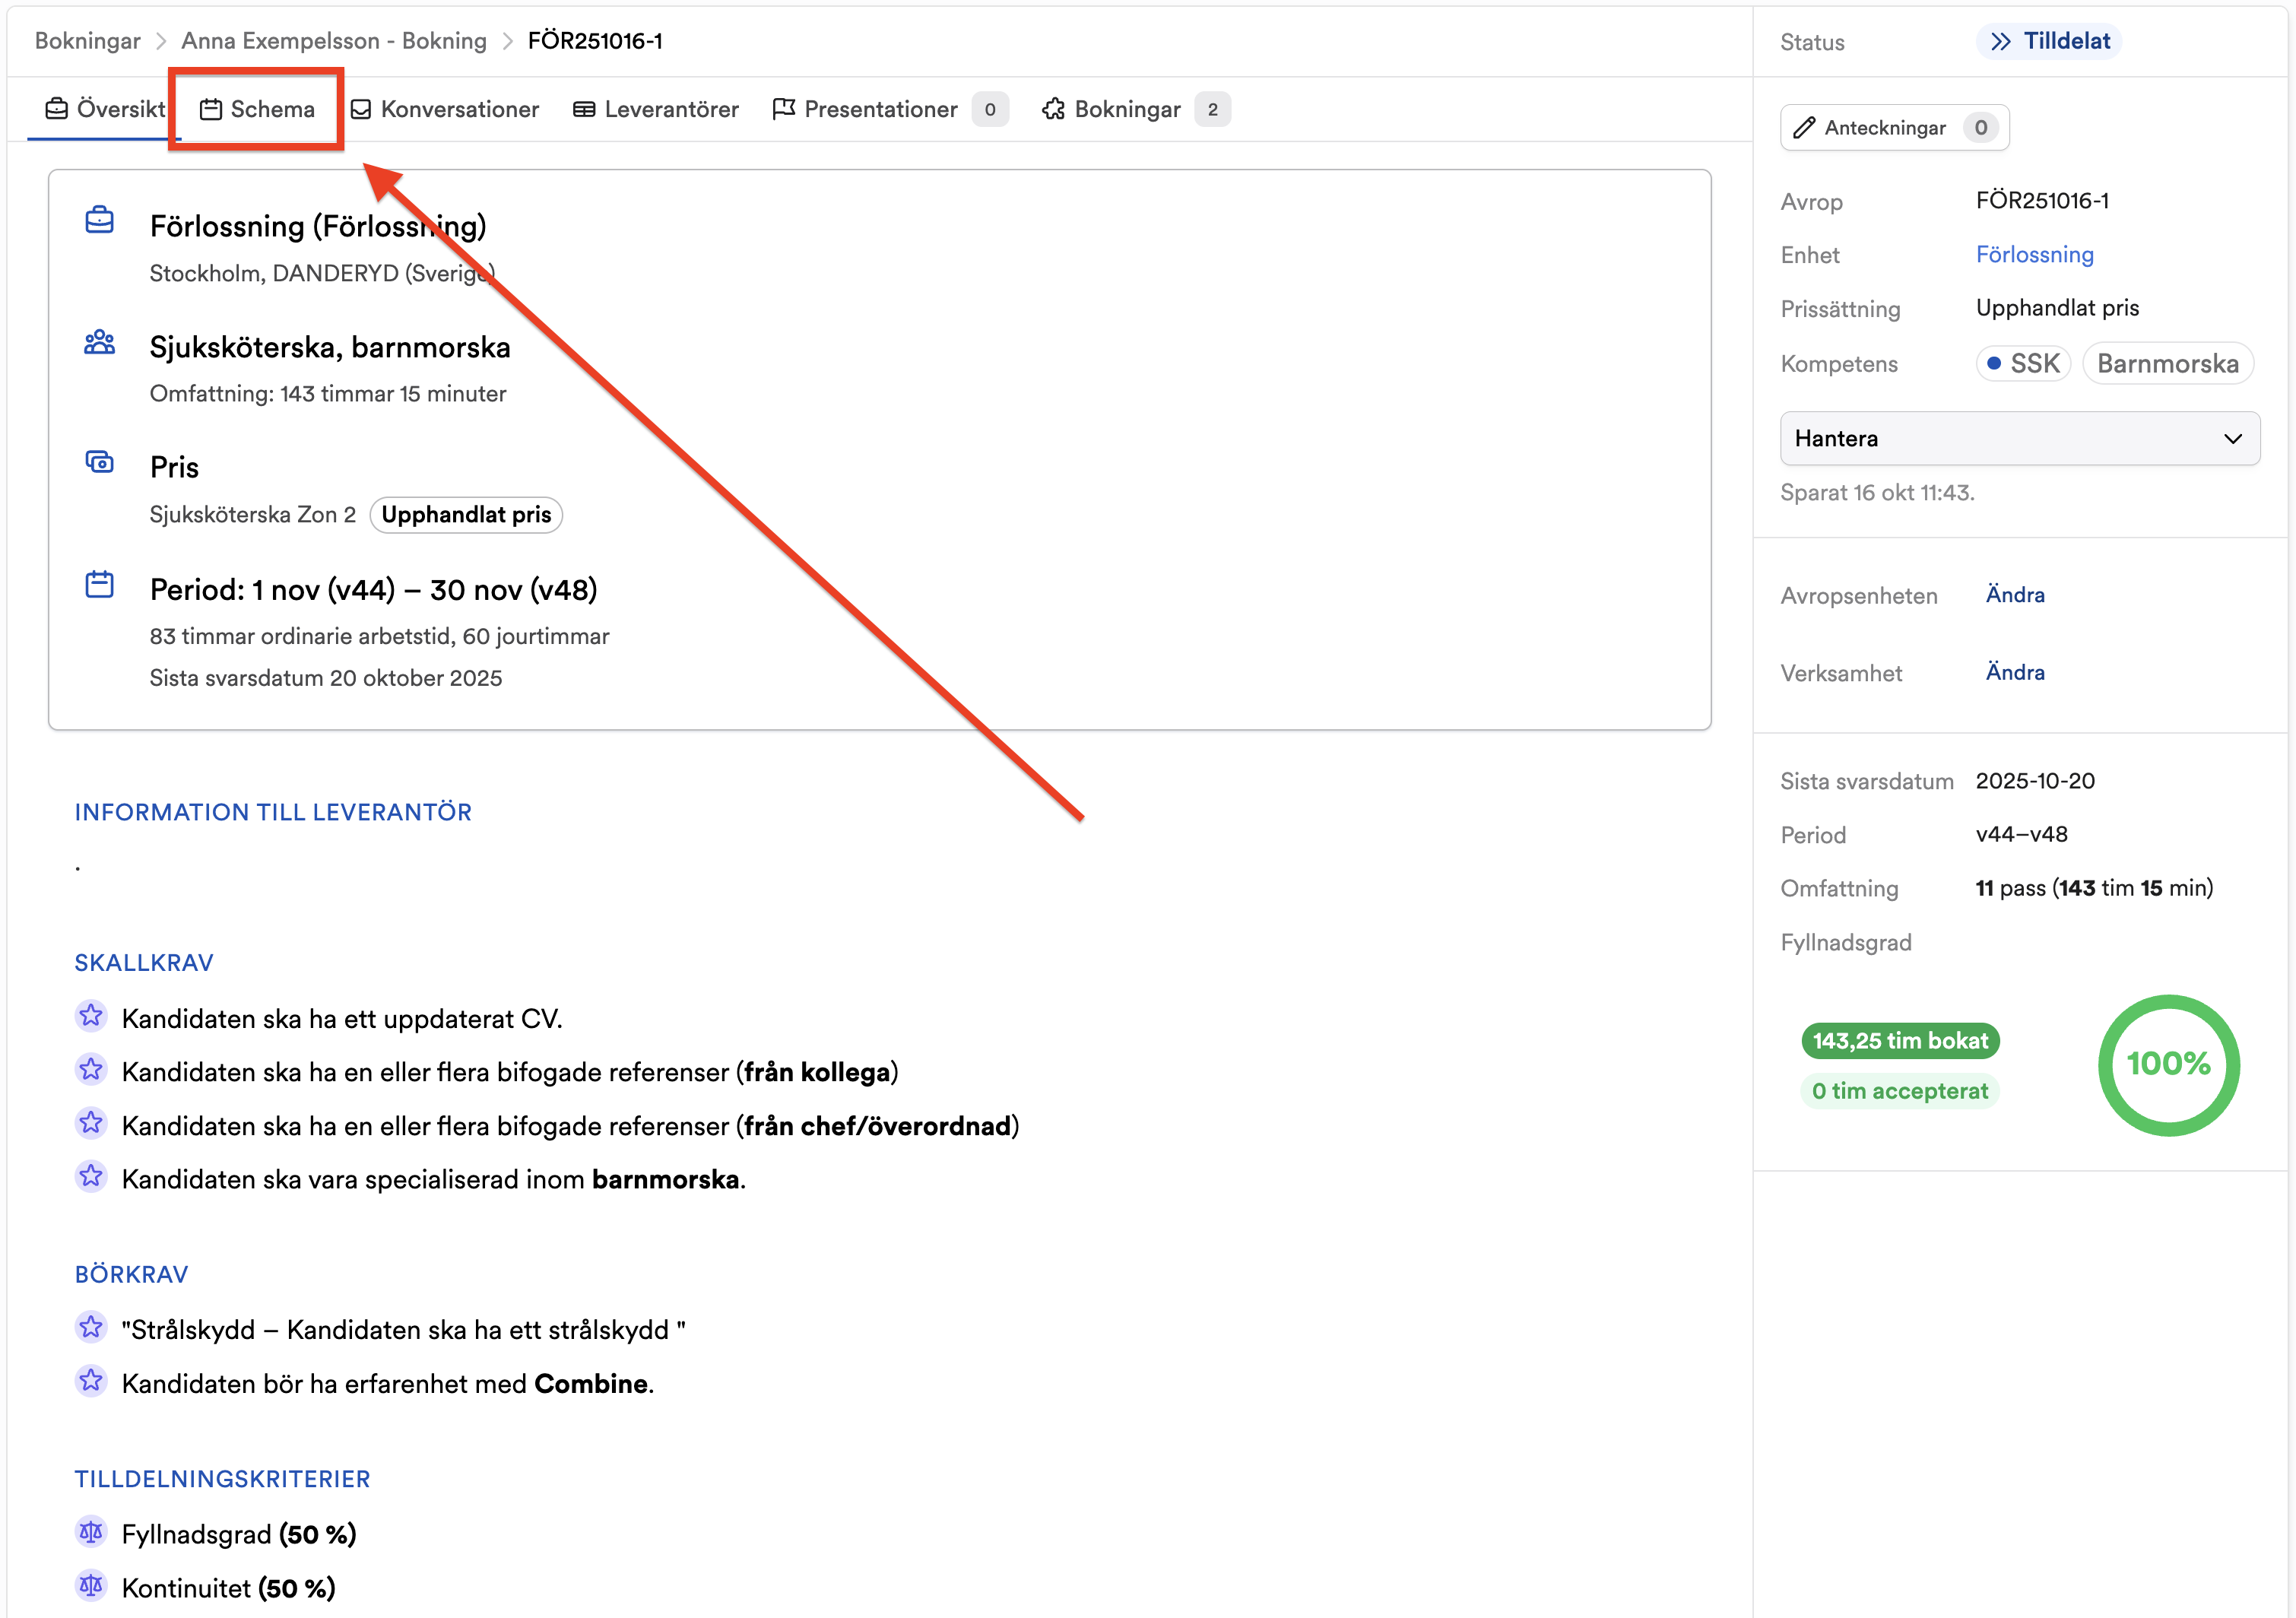Open the Förlossning unit link
This screenshot has width=2296, height=1618.
2034,254
